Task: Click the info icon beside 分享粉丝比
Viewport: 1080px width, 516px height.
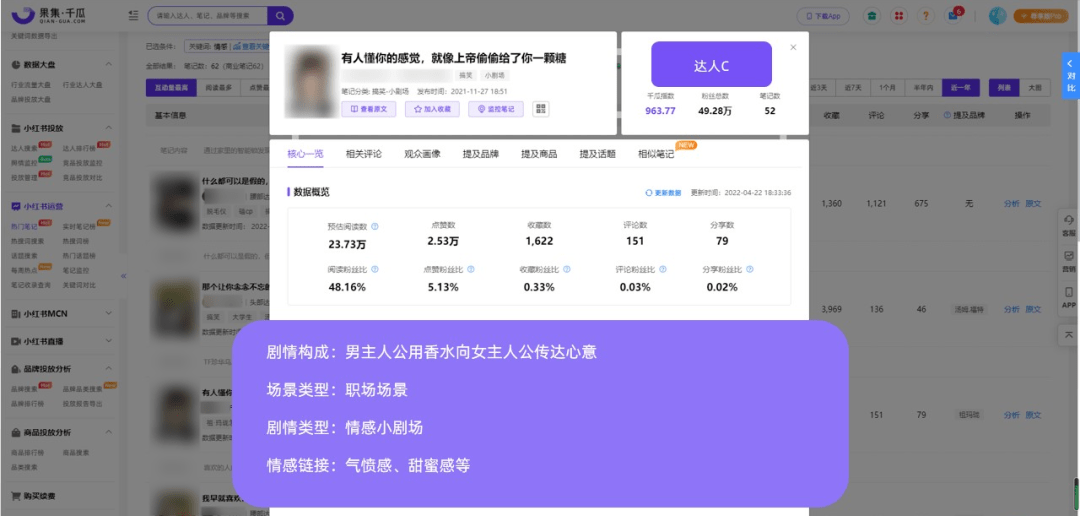Action: [x=750, y=270]
